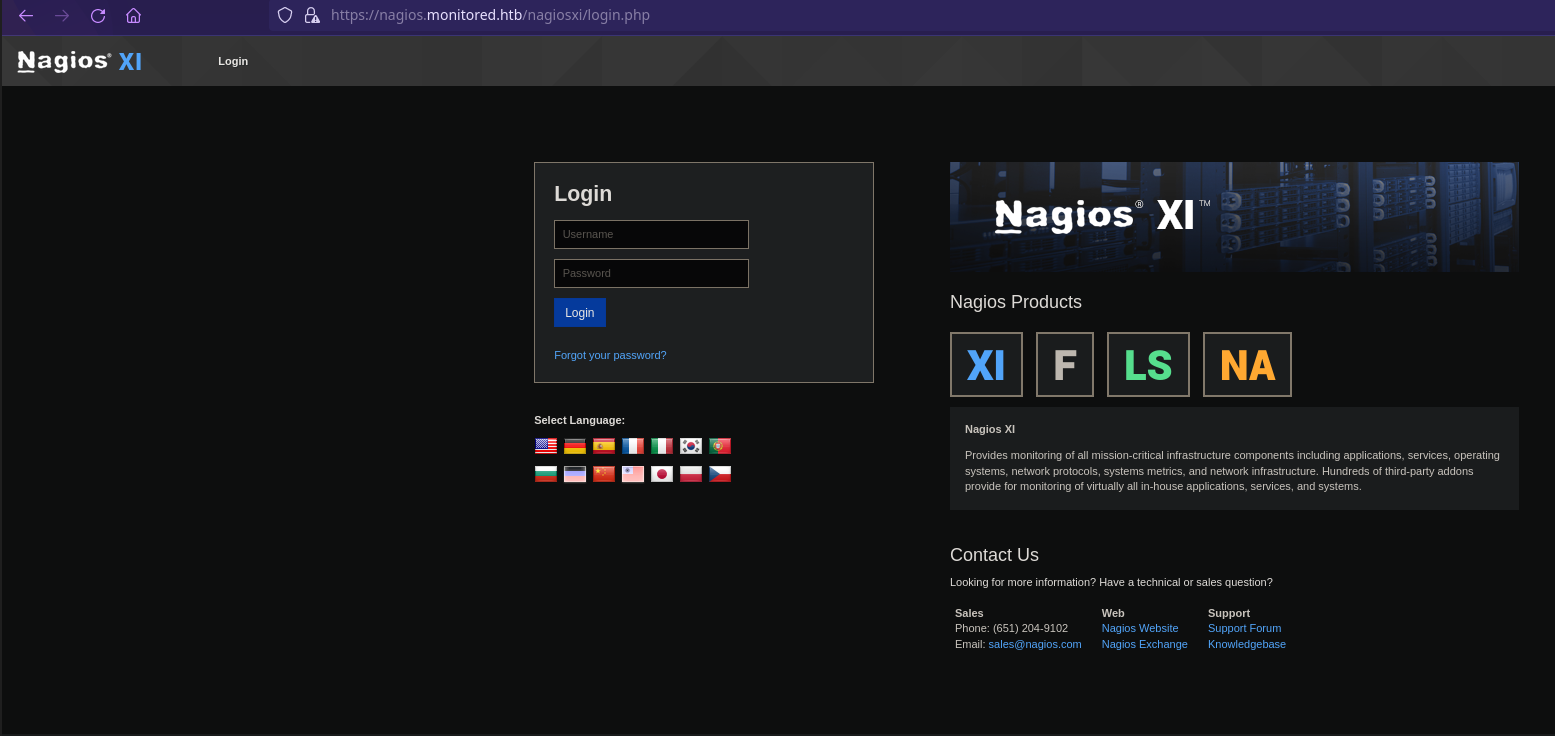
Task: Click into the Password field
Action: coord(651,274)
